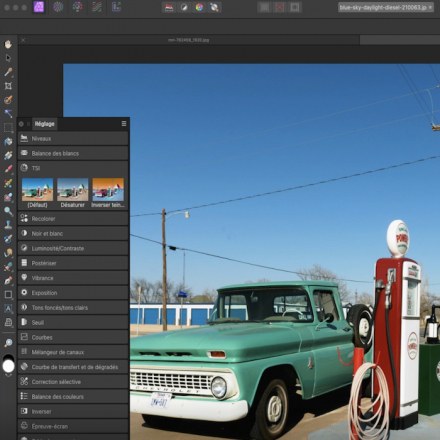Select the Dodge Brush tool
440x440 pixels.
coord(8,211)
